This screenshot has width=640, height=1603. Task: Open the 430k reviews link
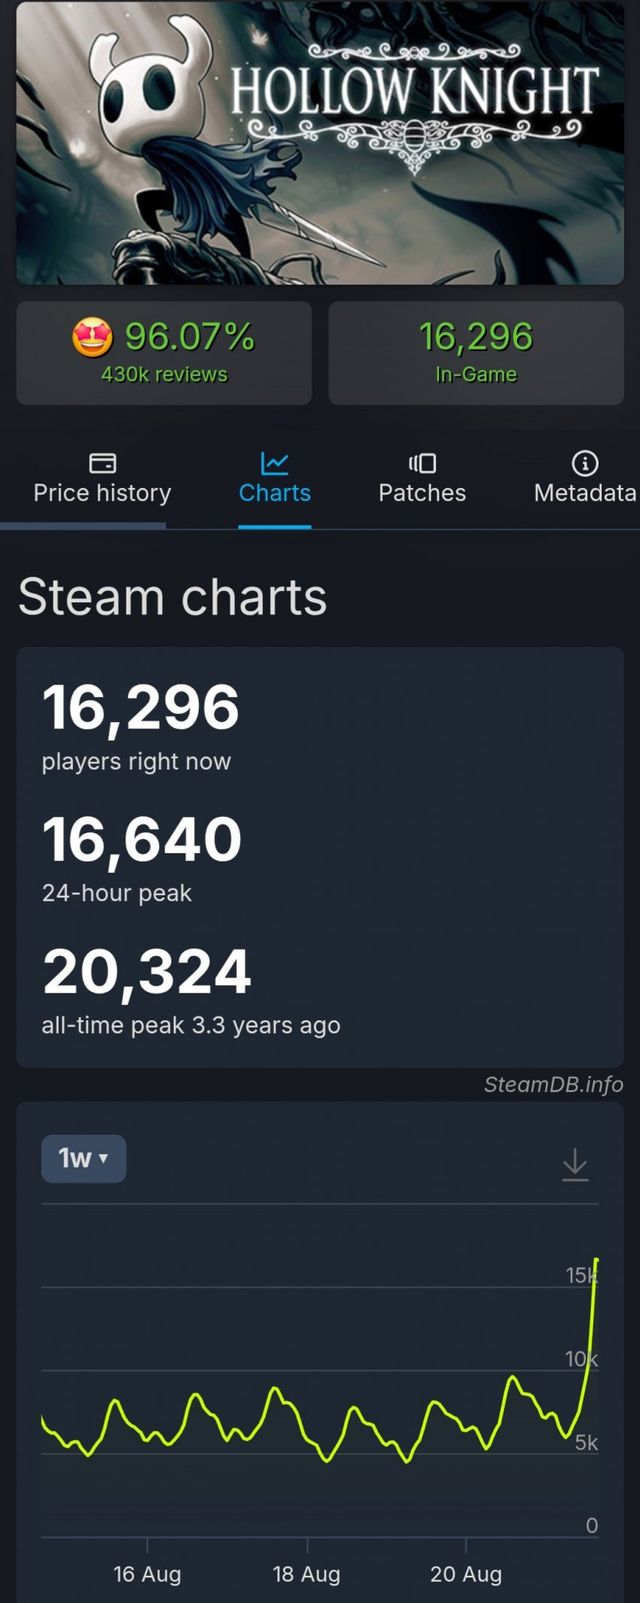point(165,373)
